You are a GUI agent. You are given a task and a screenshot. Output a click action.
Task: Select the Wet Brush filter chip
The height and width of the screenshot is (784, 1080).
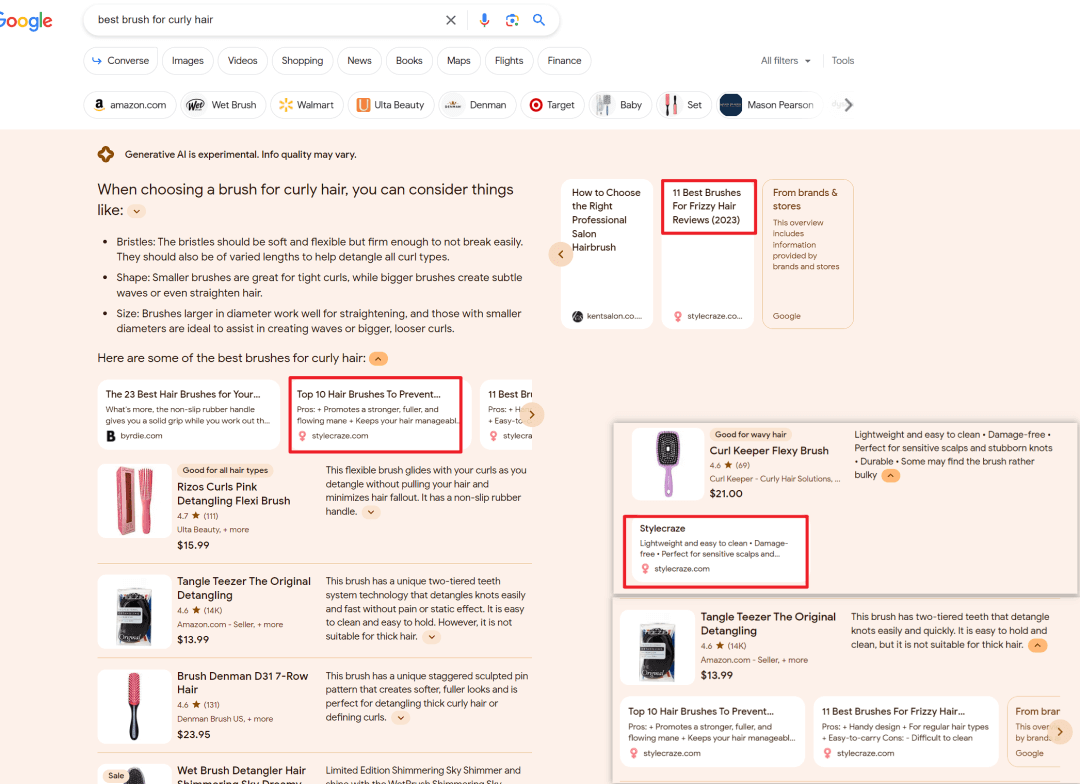223,105
